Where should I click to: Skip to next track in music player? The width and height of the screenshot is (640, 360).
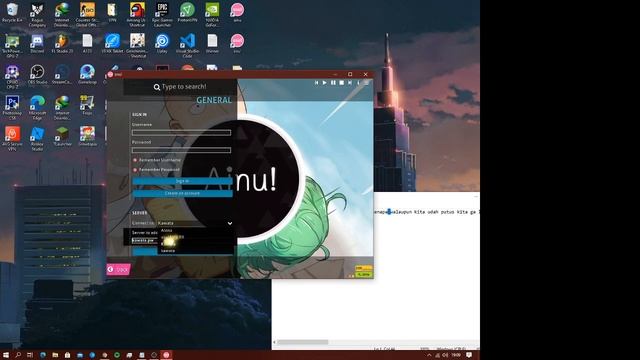click(x=350, y=83)
